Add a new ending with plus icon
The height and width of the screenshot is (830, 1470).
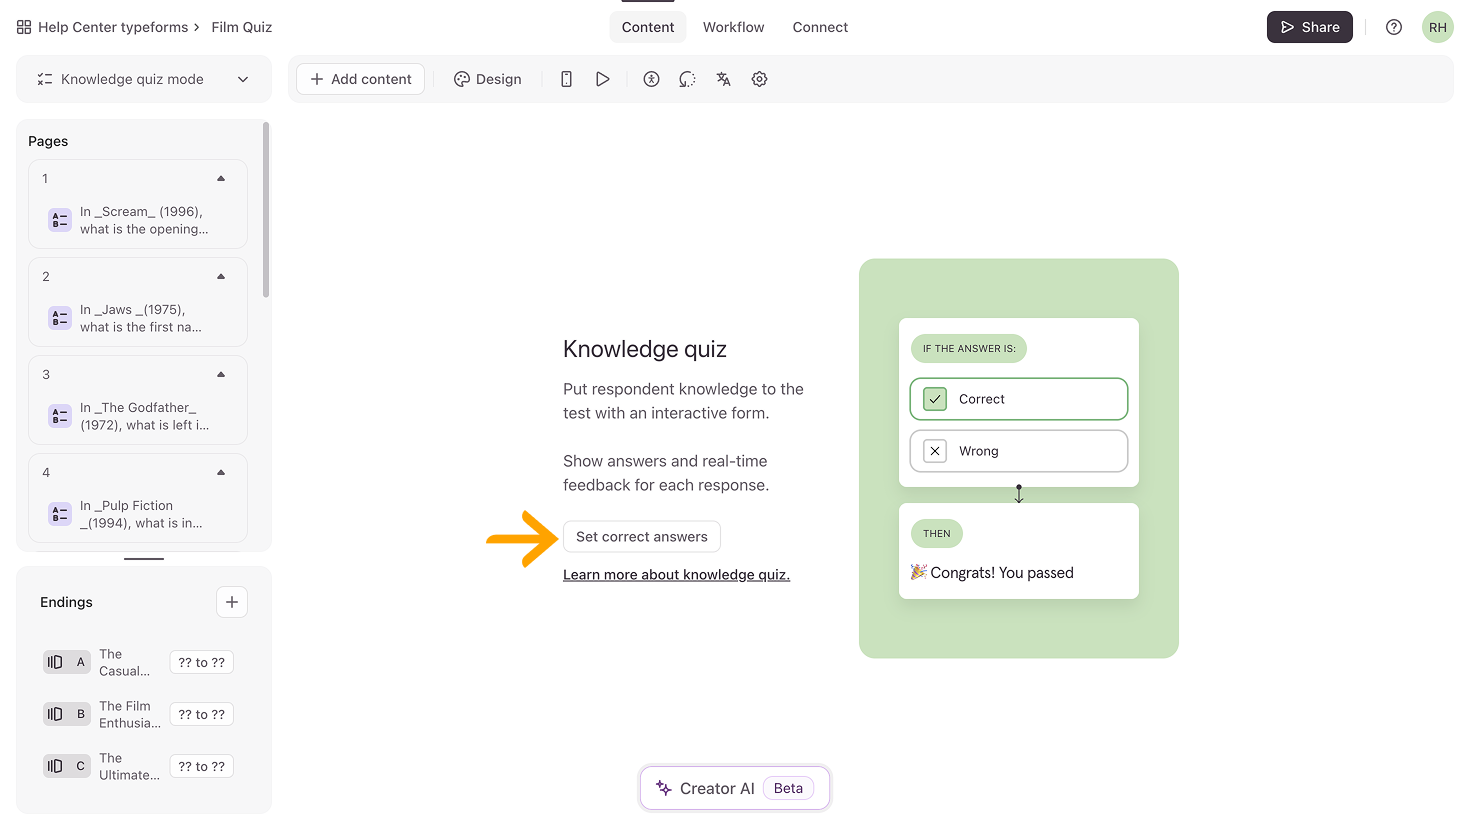click(x=231, y=602)
